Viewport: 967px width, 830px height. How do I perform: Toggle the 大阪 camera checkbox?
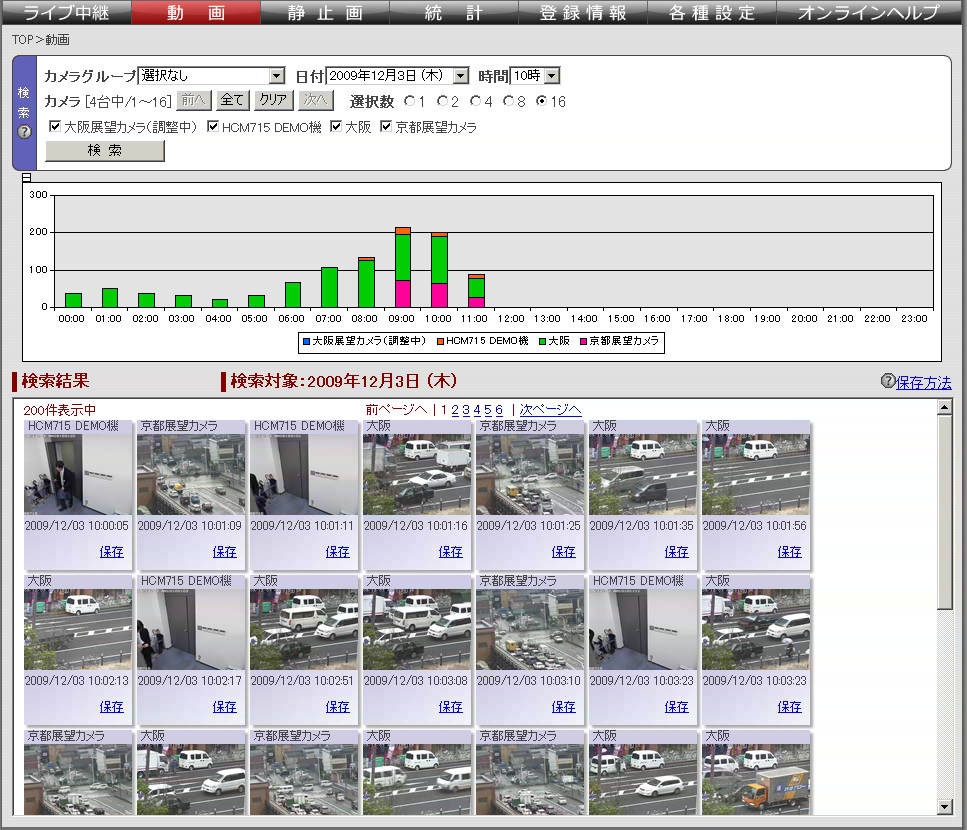[336, 126]
